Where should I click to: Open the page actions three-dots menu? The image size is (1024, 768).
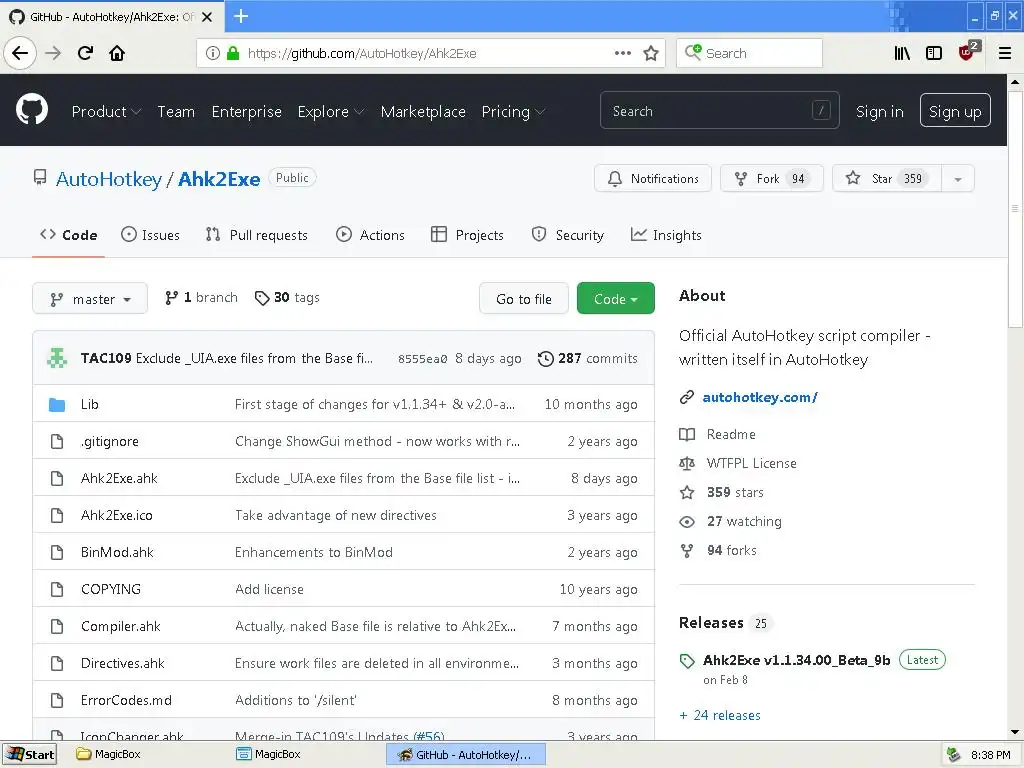[x=622, y=53]
